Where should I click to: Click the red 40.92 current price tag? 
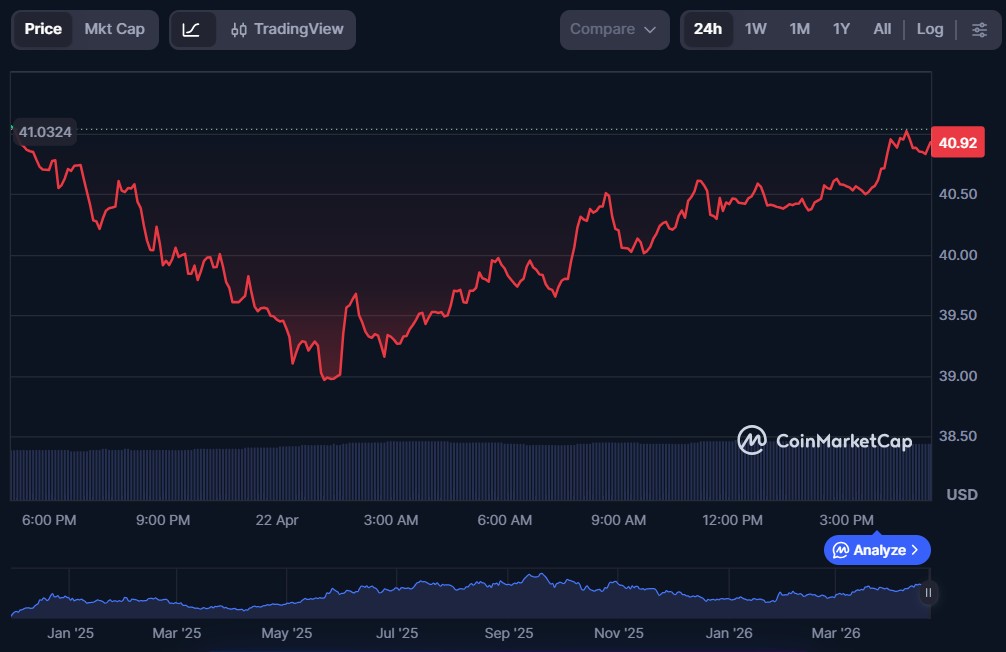click(x=957, y=143)
